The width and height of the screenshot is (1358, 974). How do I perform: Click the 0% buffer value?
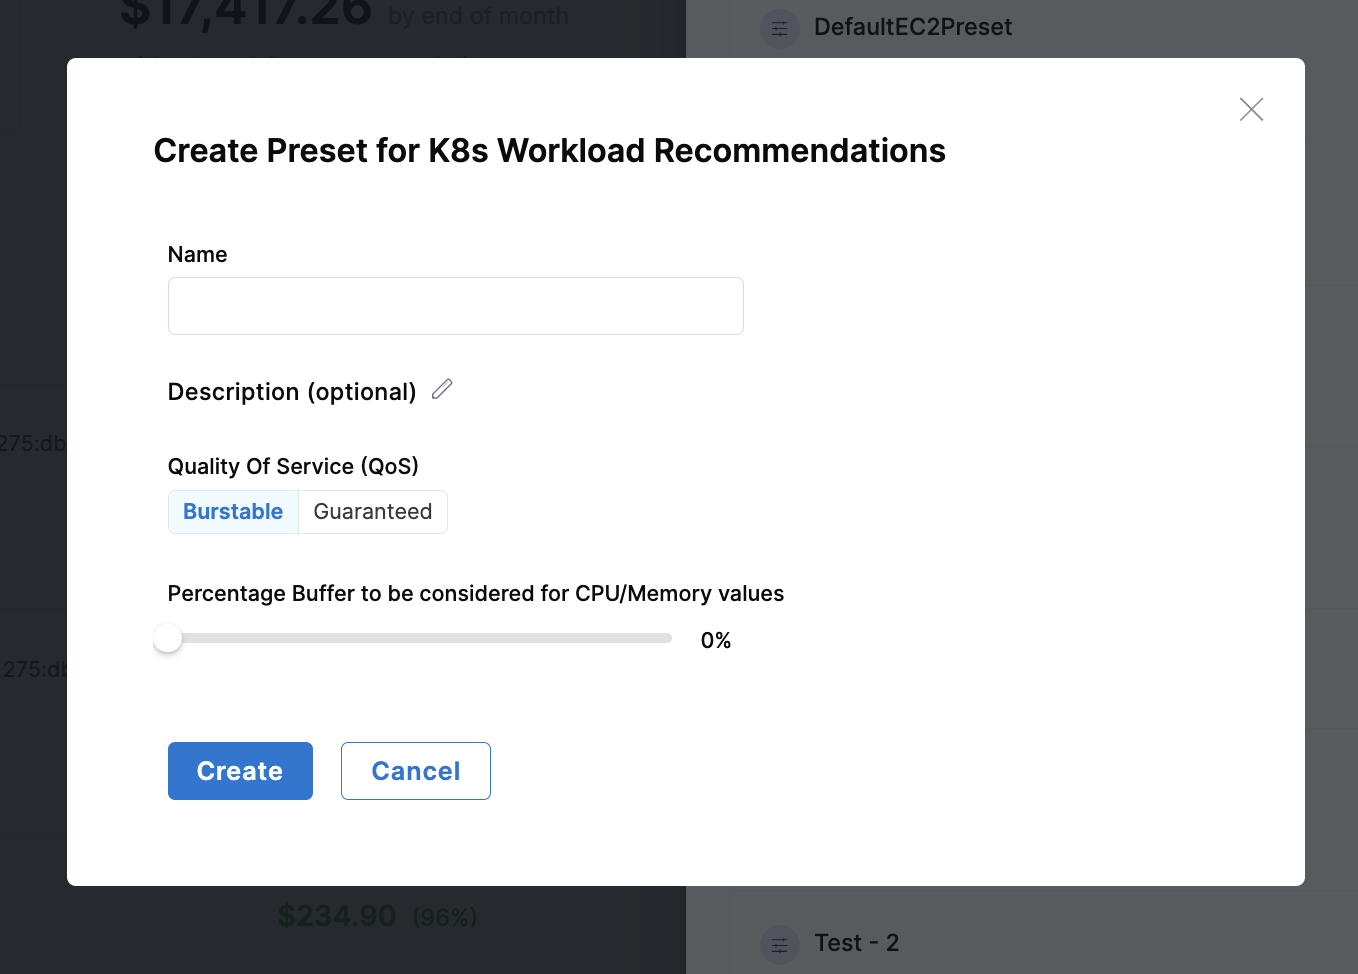click(x=716, y=641)
